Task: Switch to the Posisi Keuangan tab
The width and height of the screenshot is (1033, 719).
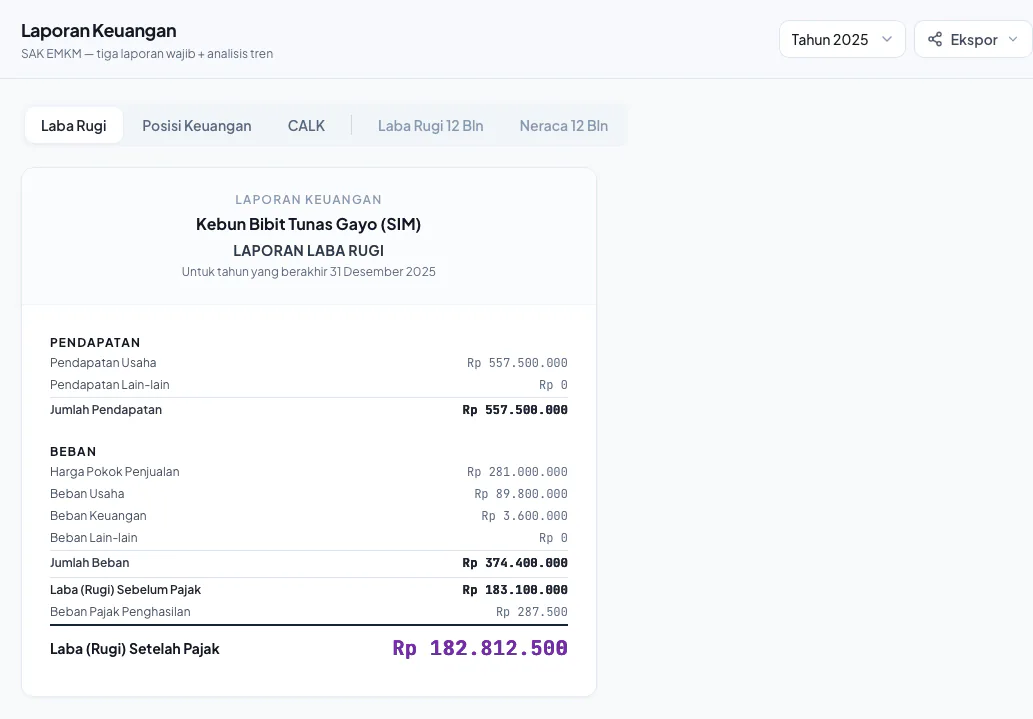Action: [x=196, y=125]
